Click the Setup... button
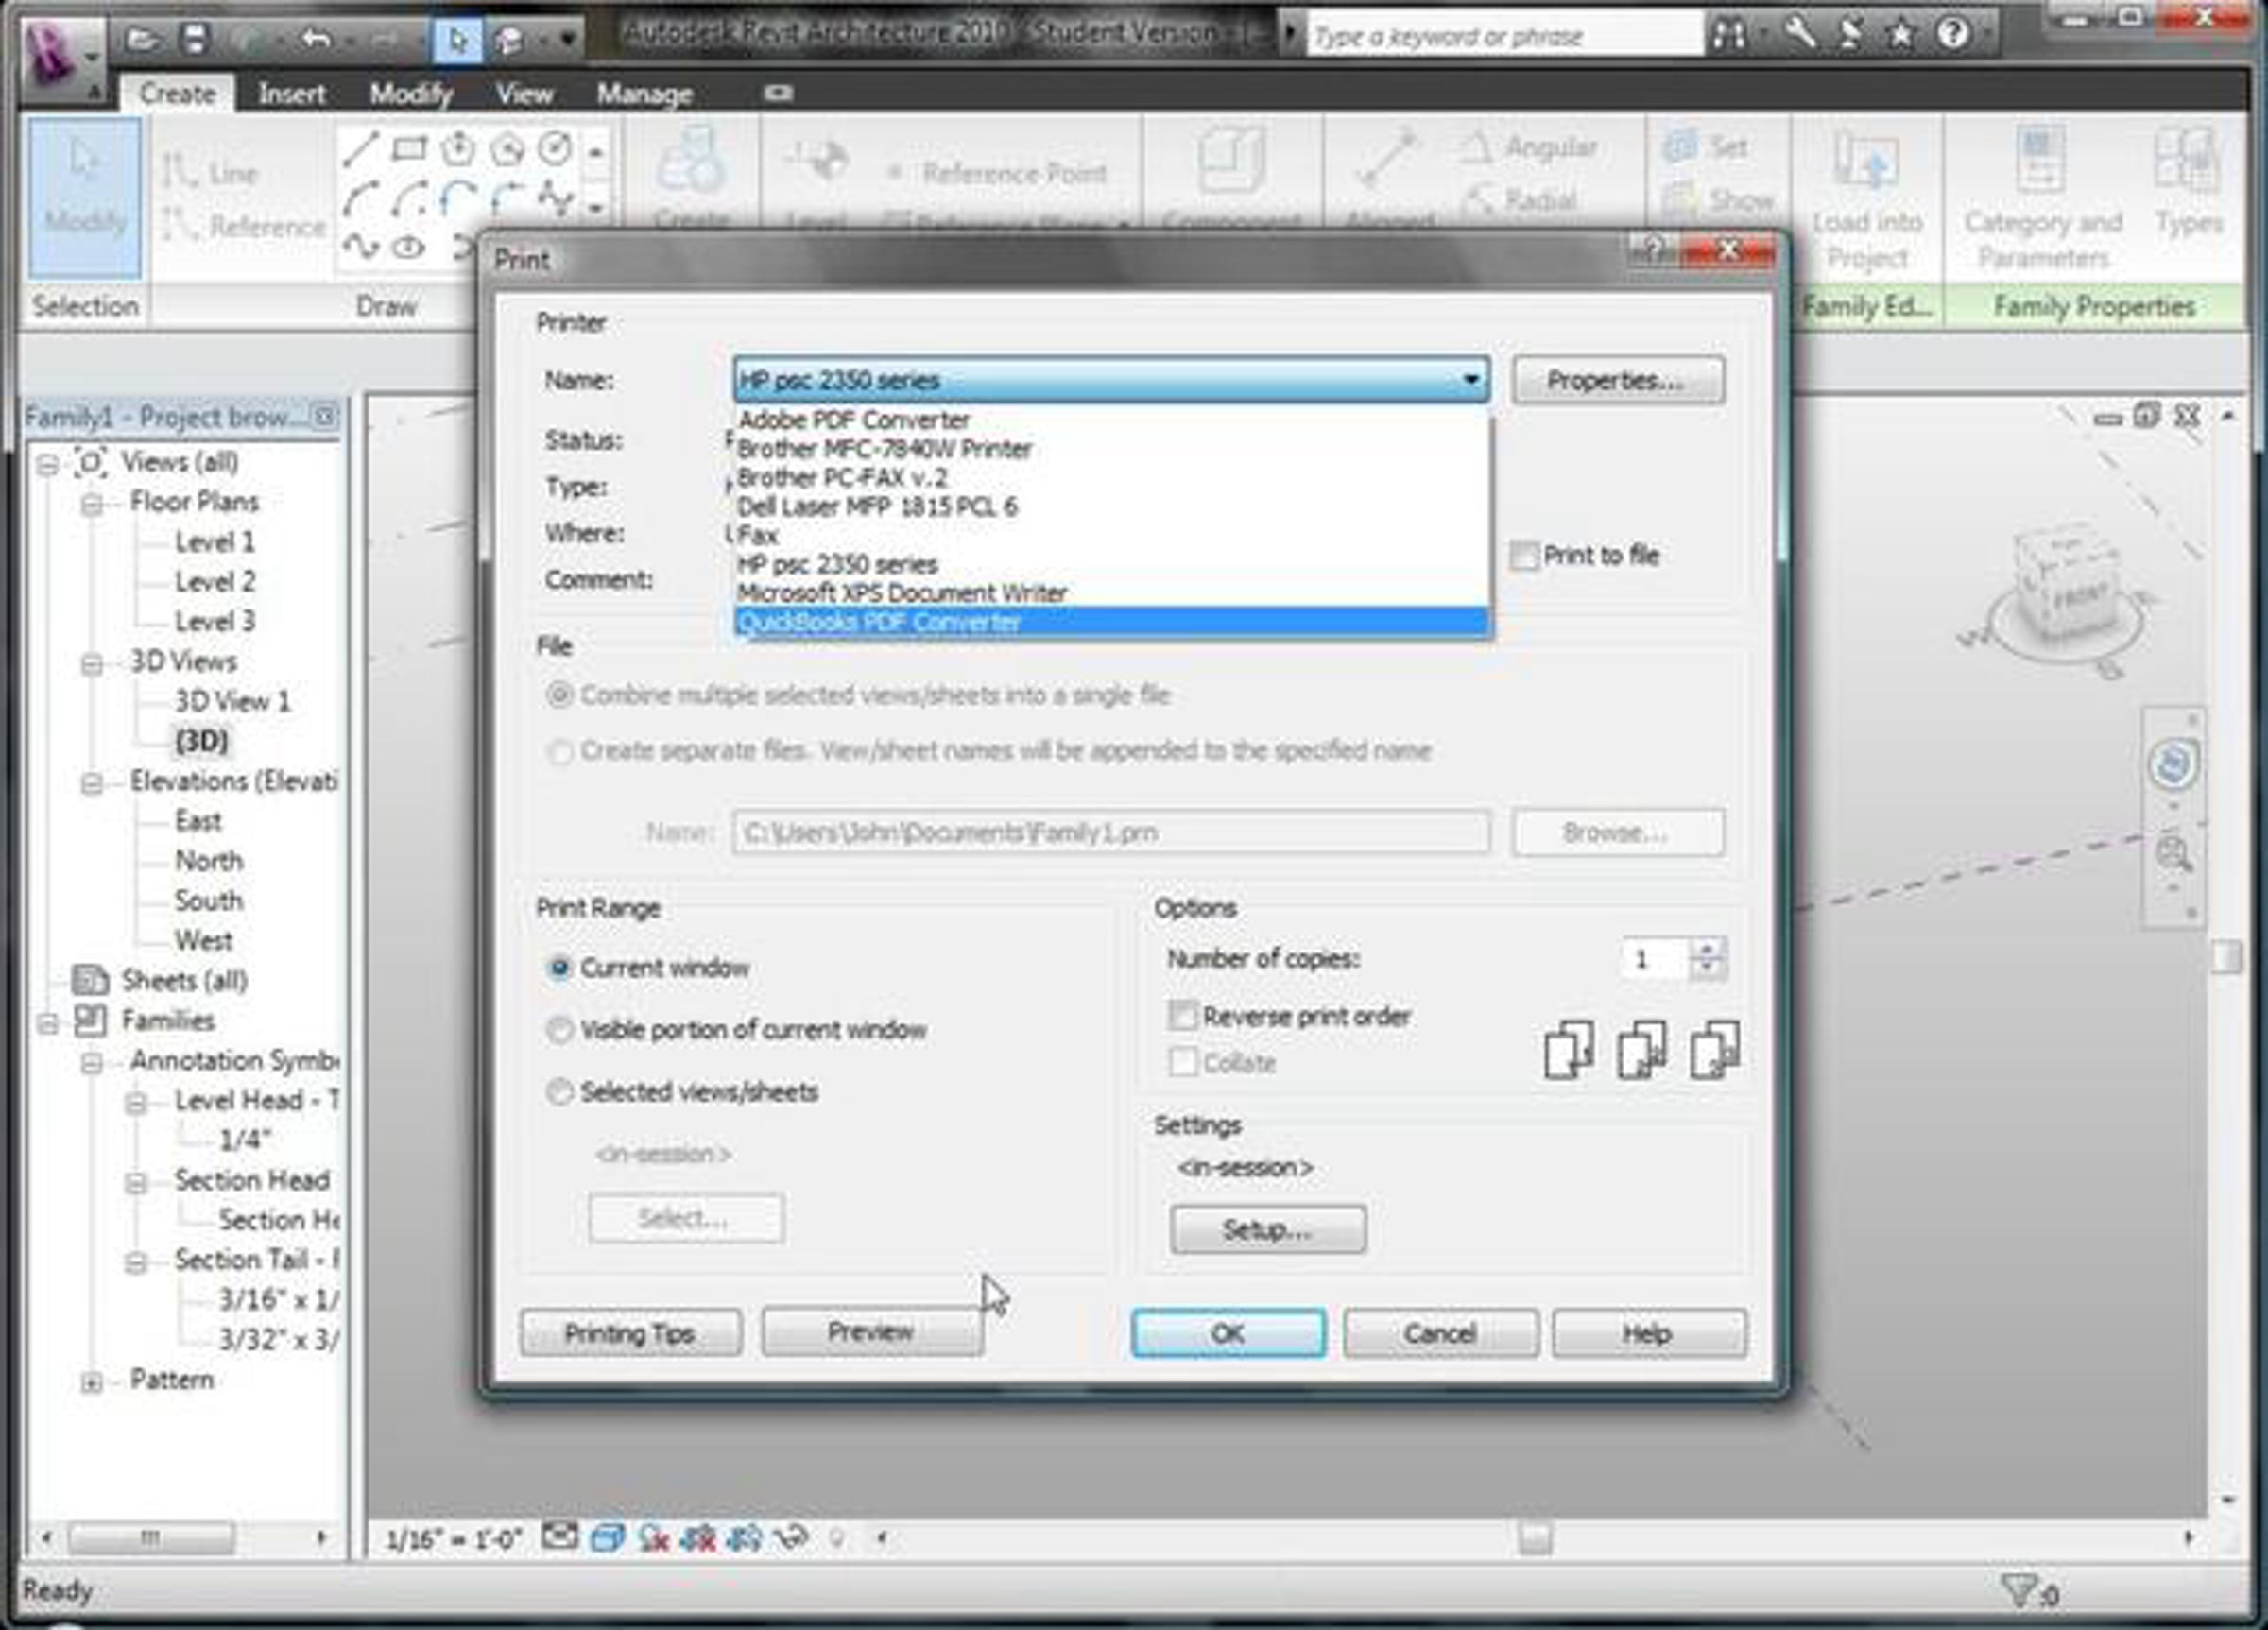 (x=1267, y=1229)
